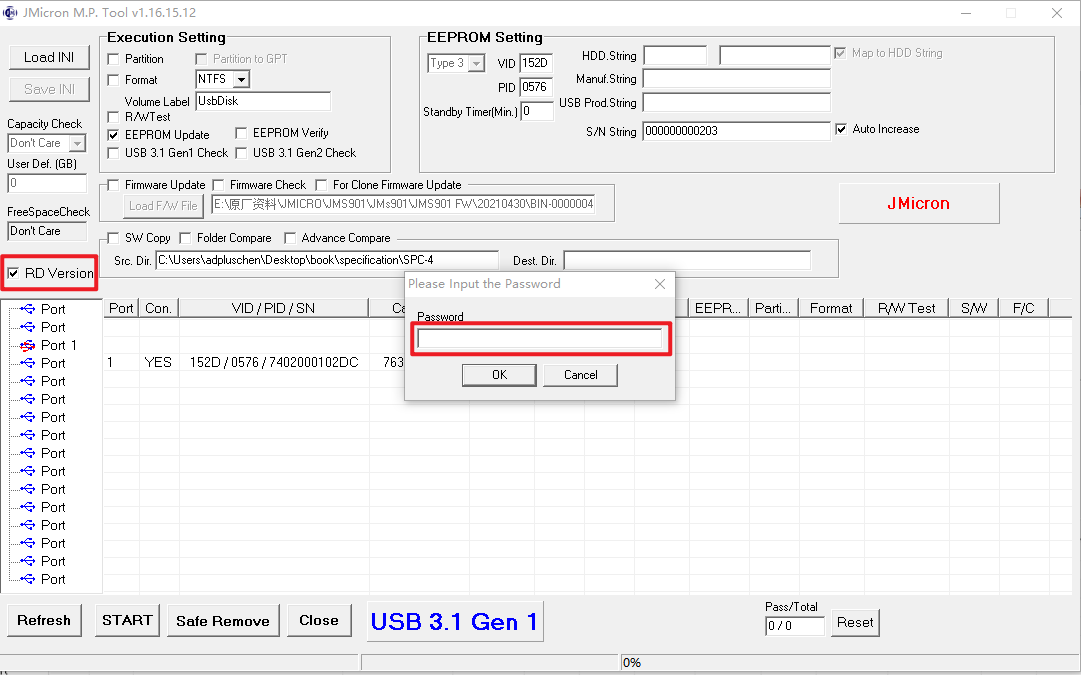Image resolution: width=1081 pixels, height=675 pixels.
Task: Click Safe Remove
Action: 223,621
